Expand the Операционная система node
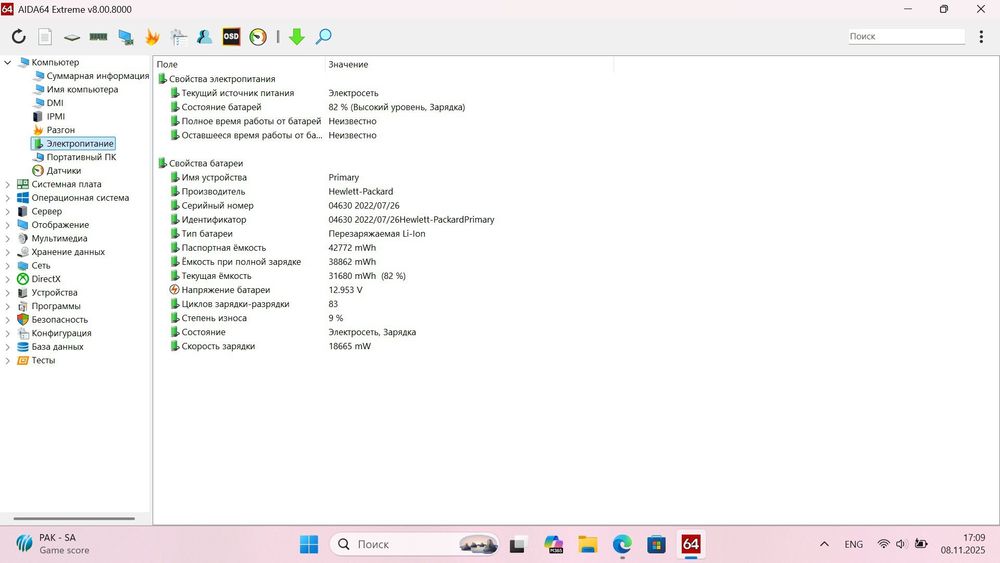 click(8, 198)
